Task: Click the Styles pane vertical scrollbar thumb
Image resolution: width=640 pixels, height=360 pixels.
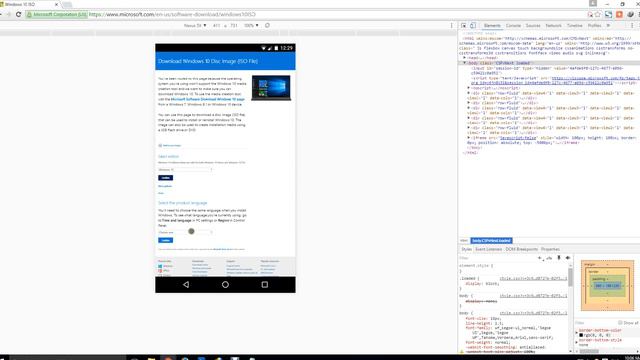Action: [571, 277]
